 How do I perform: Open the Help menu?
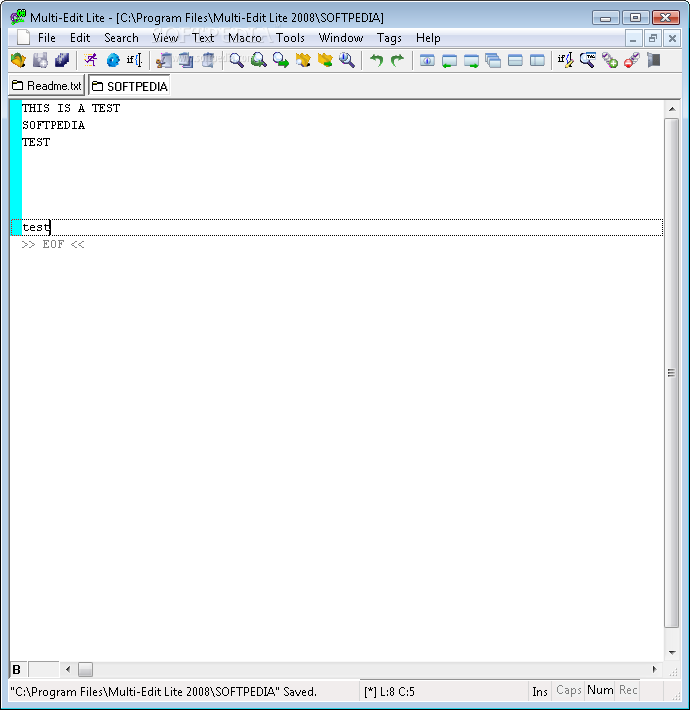pos(428,38)
